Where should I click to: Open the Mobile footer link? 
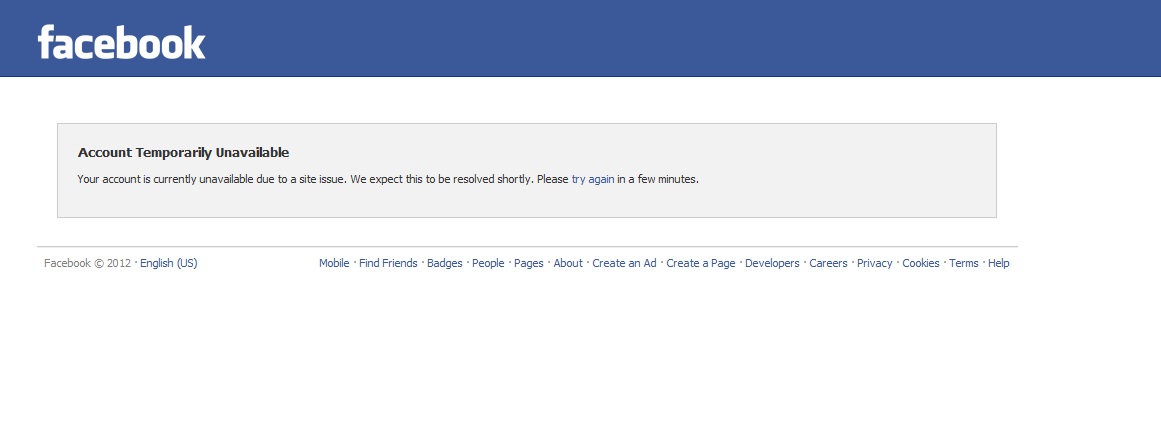334,264
